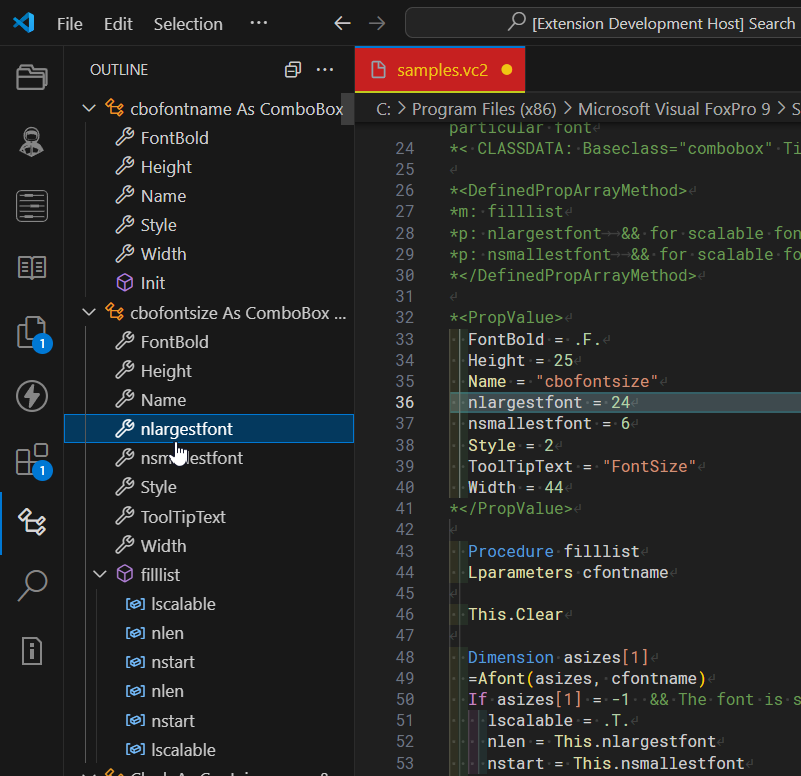
Task: Select FontBold under cbofontsize
Action: click(x=209, y=342)
